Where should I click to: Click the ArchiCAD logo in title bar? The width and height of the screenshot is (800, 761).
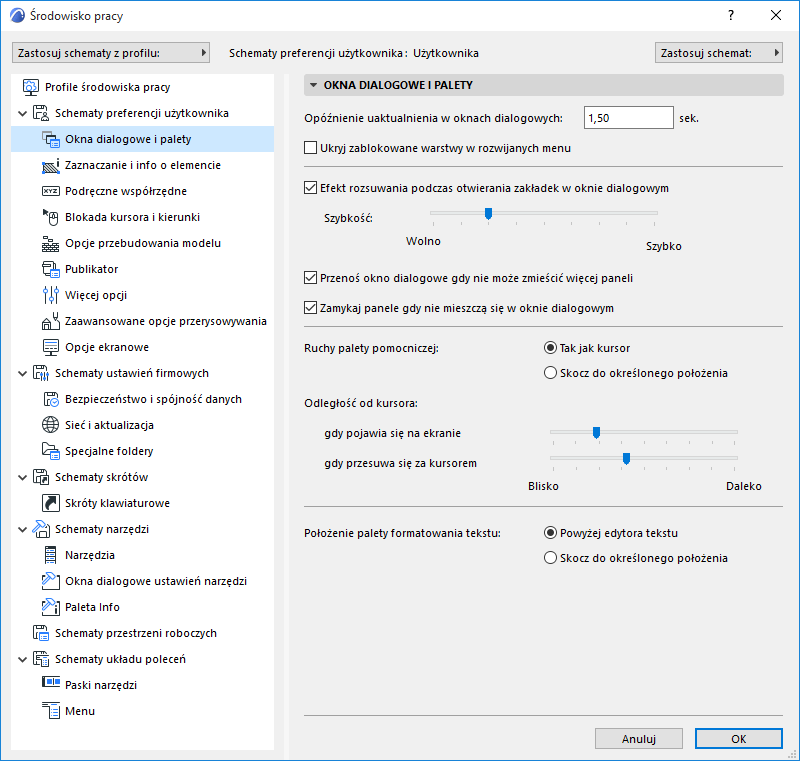pos(17,15)
